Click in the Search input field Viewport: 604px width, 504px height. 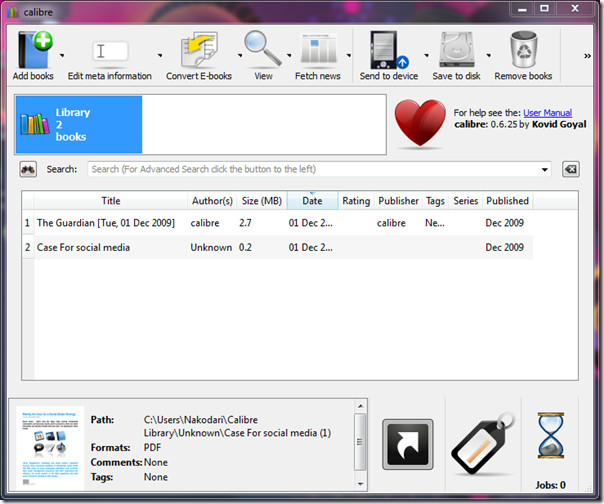[x=314, y=169]
